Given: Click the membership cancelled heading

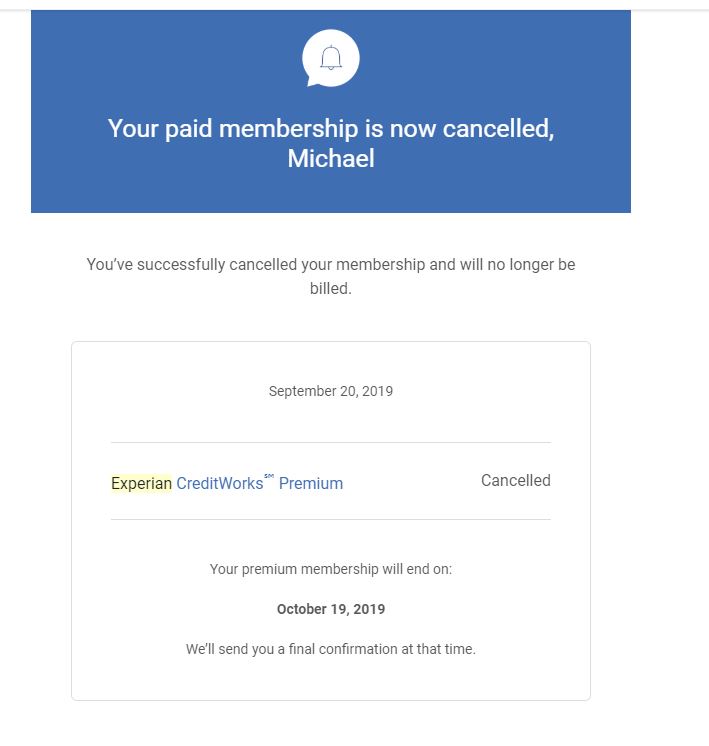Looking at the screenshot, I should 331,143.
